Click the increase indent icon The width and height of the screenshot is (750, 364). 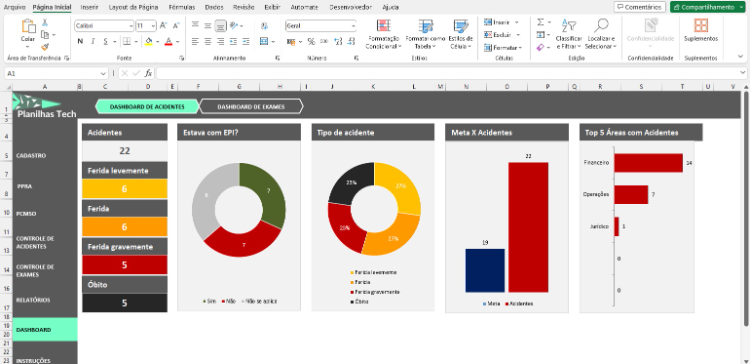(x=246, y=42)
